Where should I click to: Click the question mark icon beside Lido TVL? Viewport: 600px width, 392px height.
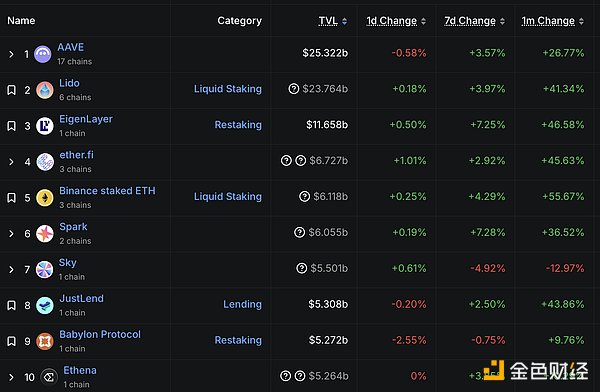tap(293, 89)
